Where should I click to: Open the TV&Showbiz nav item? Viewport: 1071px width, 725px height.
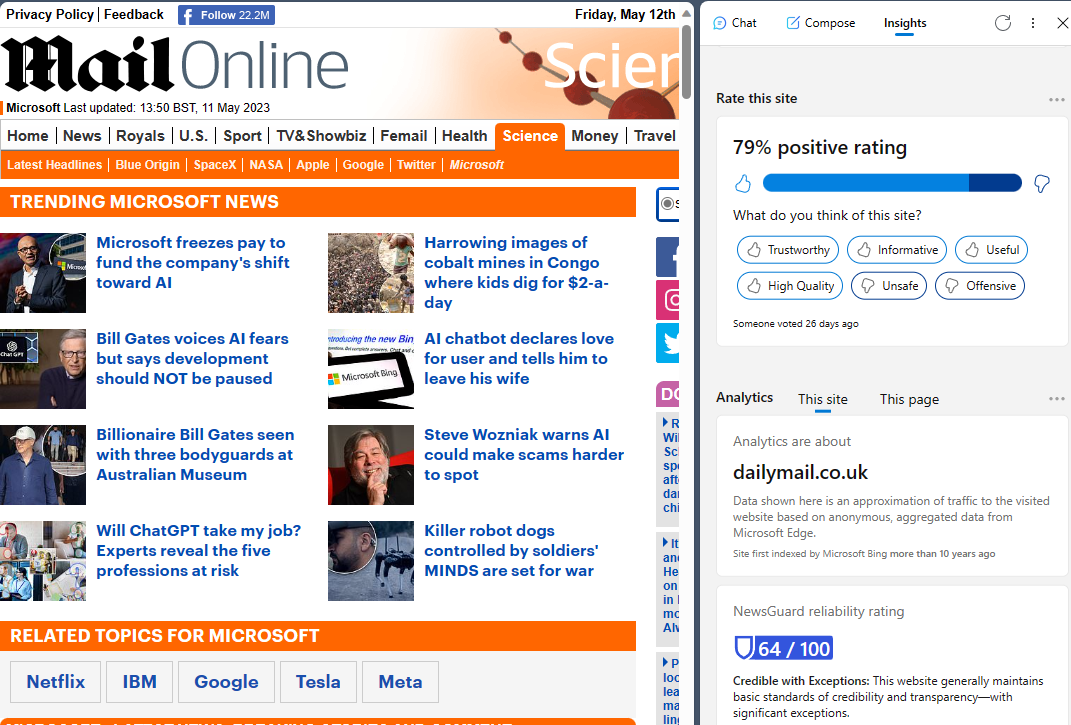click(x=321, y=136)
